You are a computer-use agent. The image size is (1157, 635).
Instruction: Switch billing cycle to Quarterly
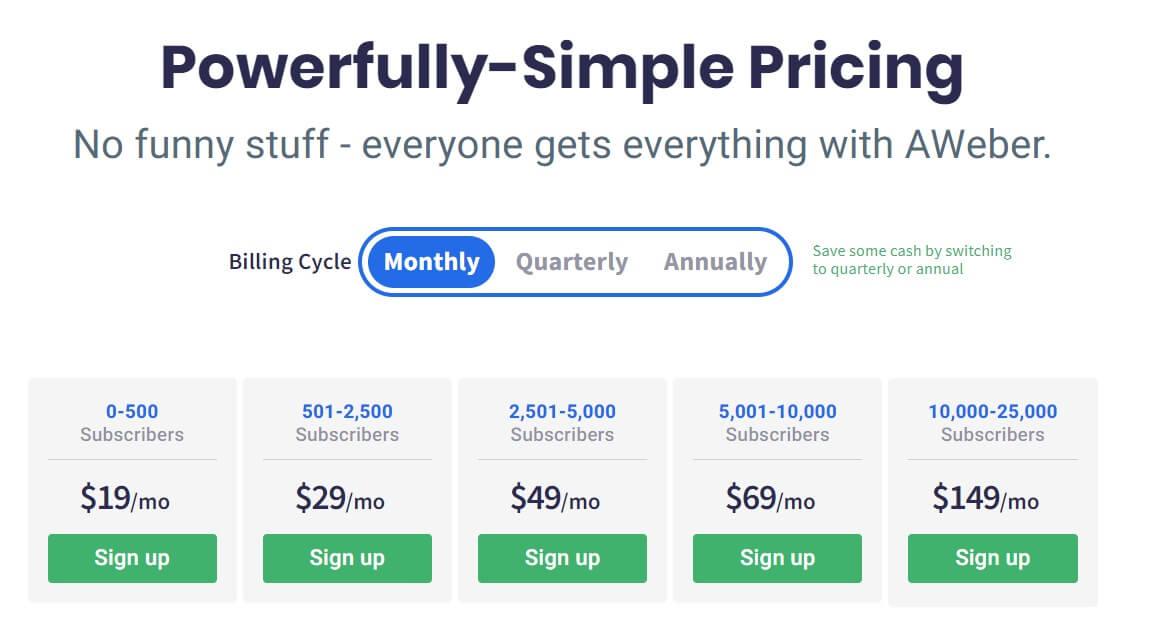pos(572,262)
